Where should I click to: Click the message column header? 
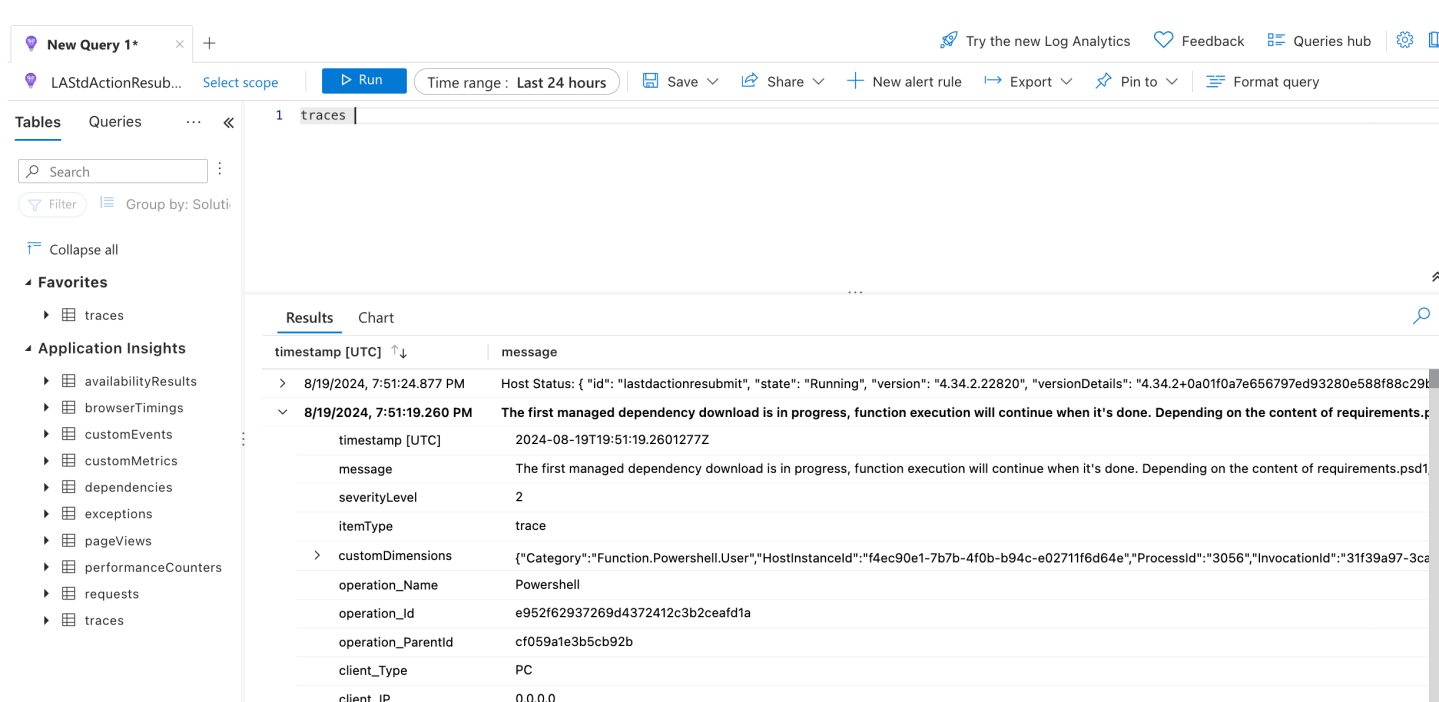point(529,352)
